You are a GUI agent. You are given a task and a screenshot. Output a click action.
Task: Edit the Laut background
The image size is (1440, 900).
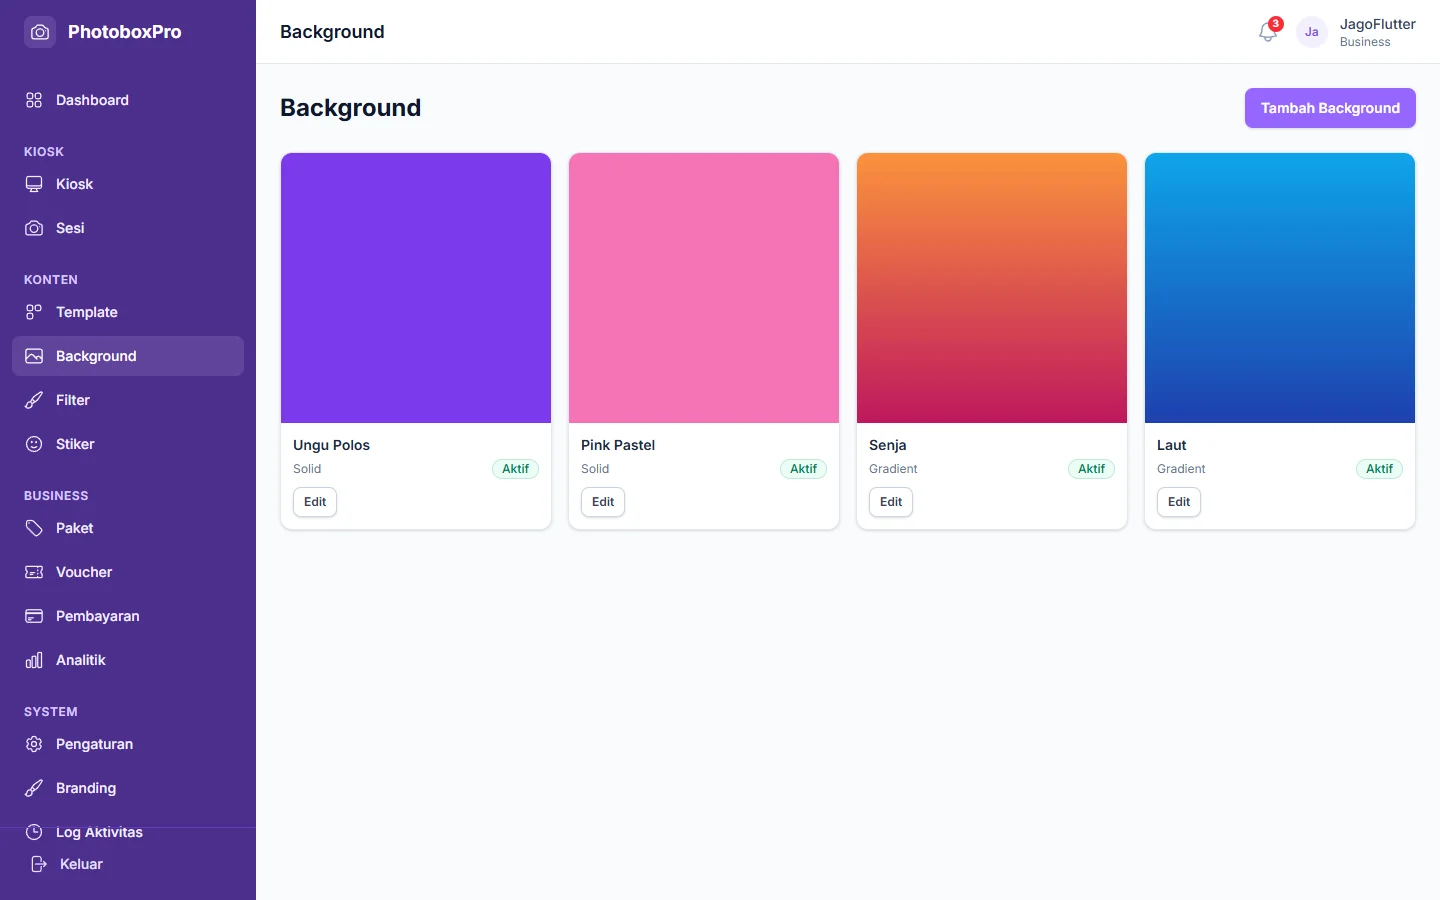1179,502
